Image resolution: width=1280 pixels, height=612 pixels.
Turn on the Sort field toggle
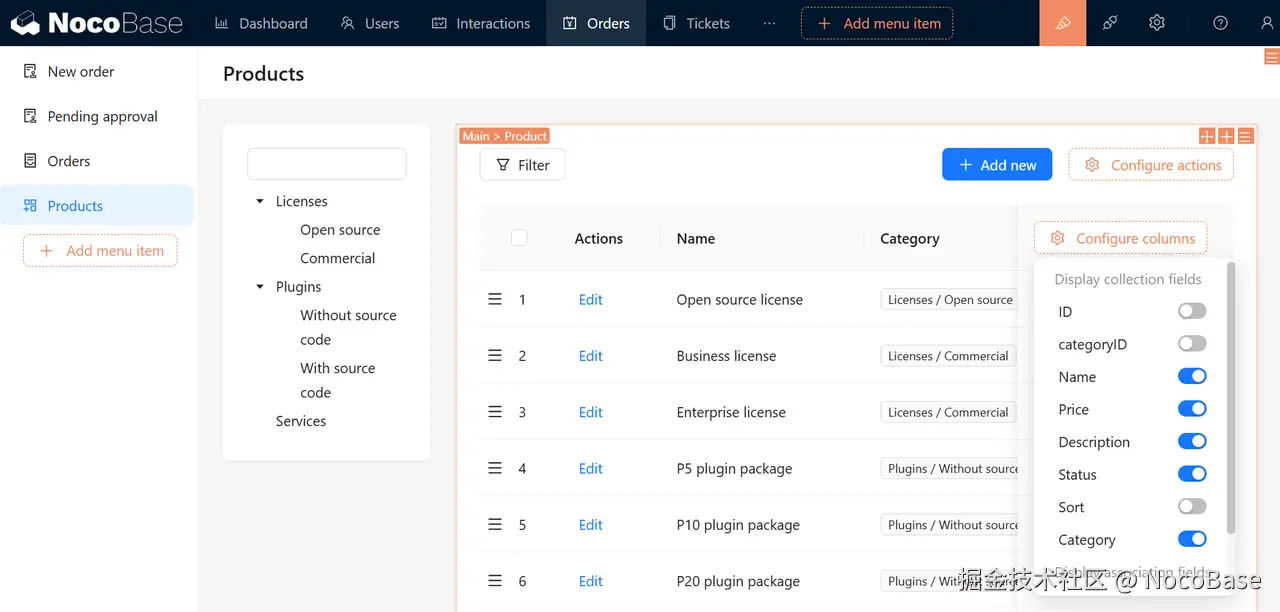tap(1192, 507)
